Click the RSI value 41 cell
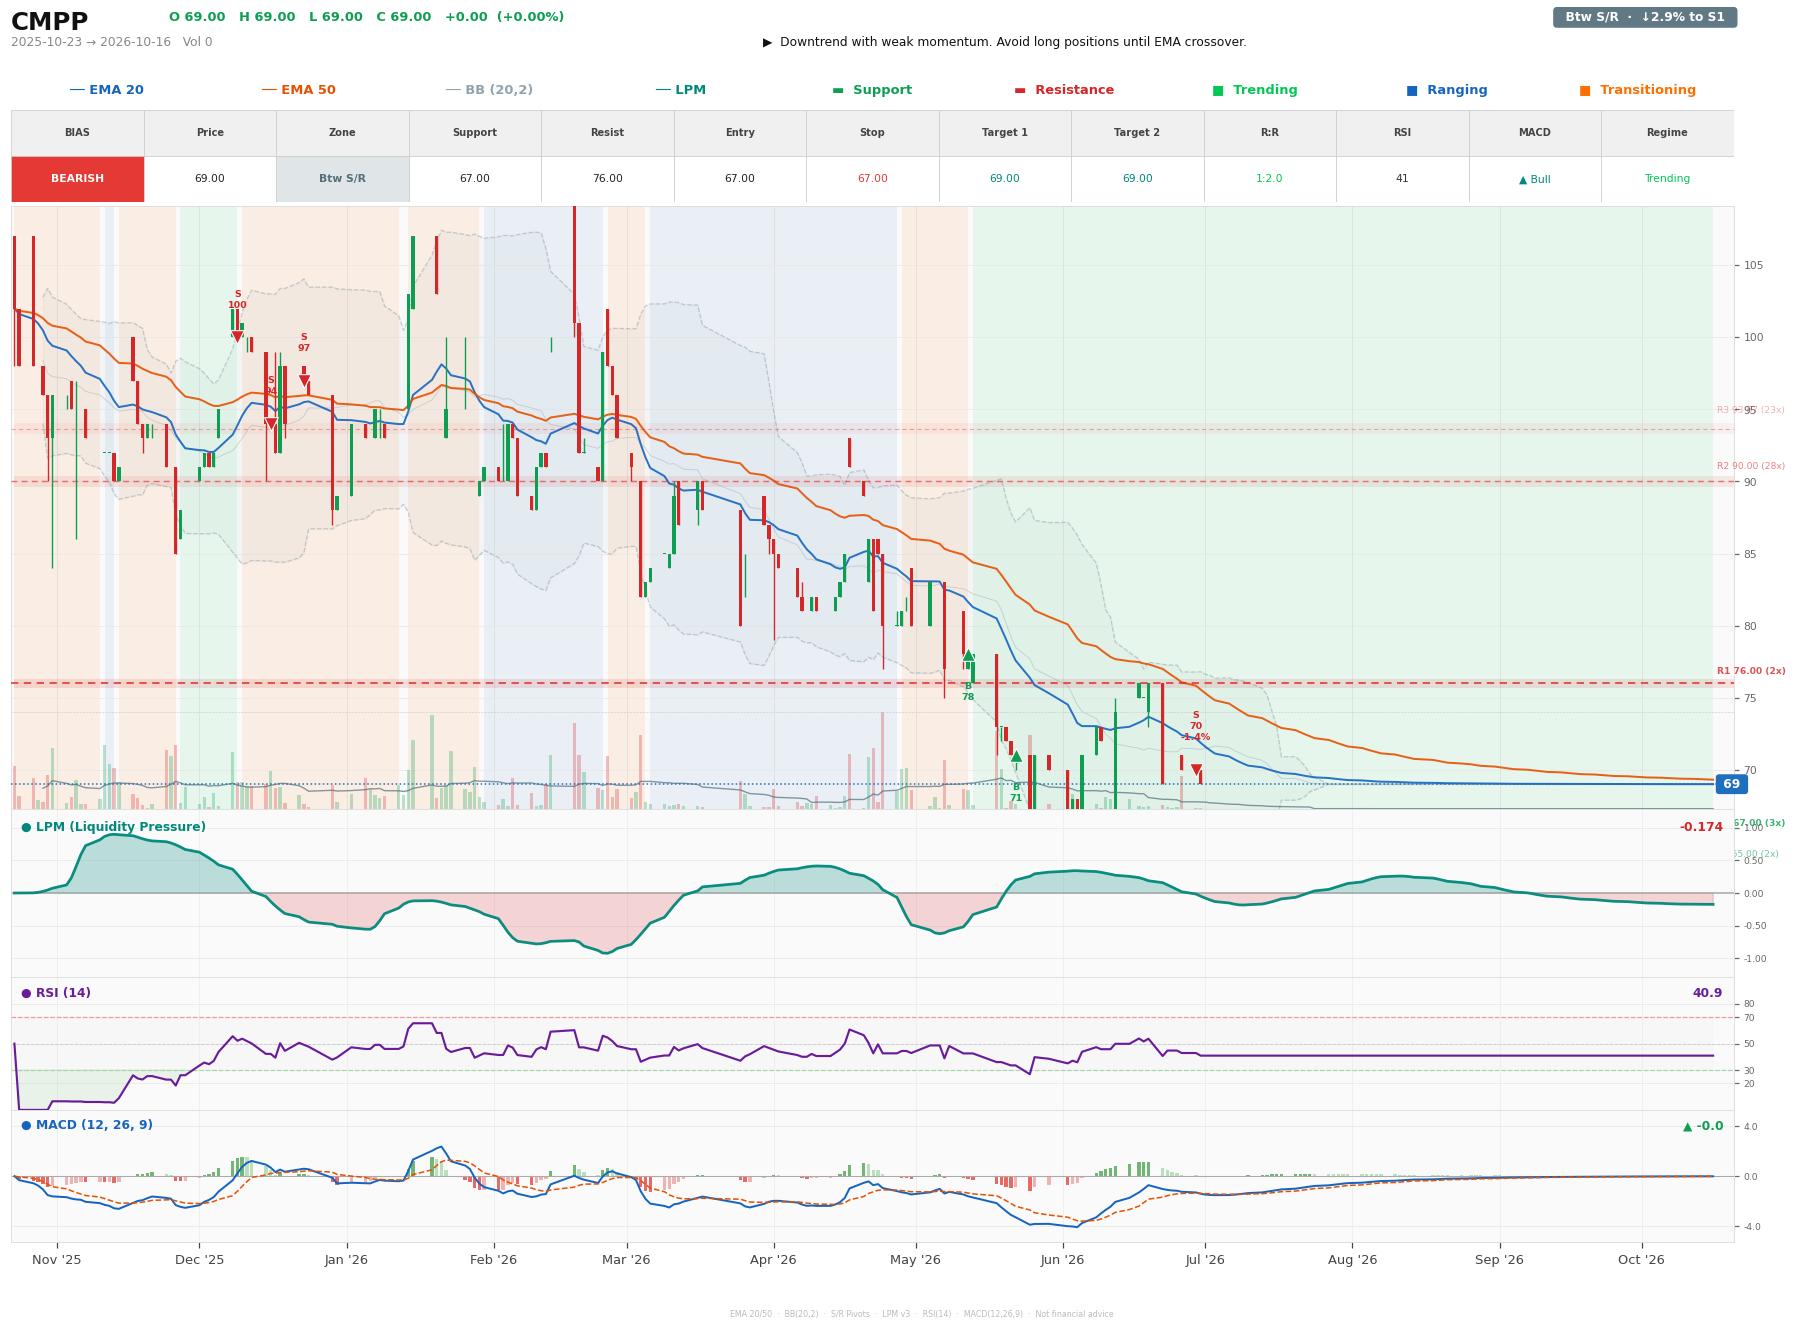Viewport: 1797px width, 1330px height. point(1402,179)
